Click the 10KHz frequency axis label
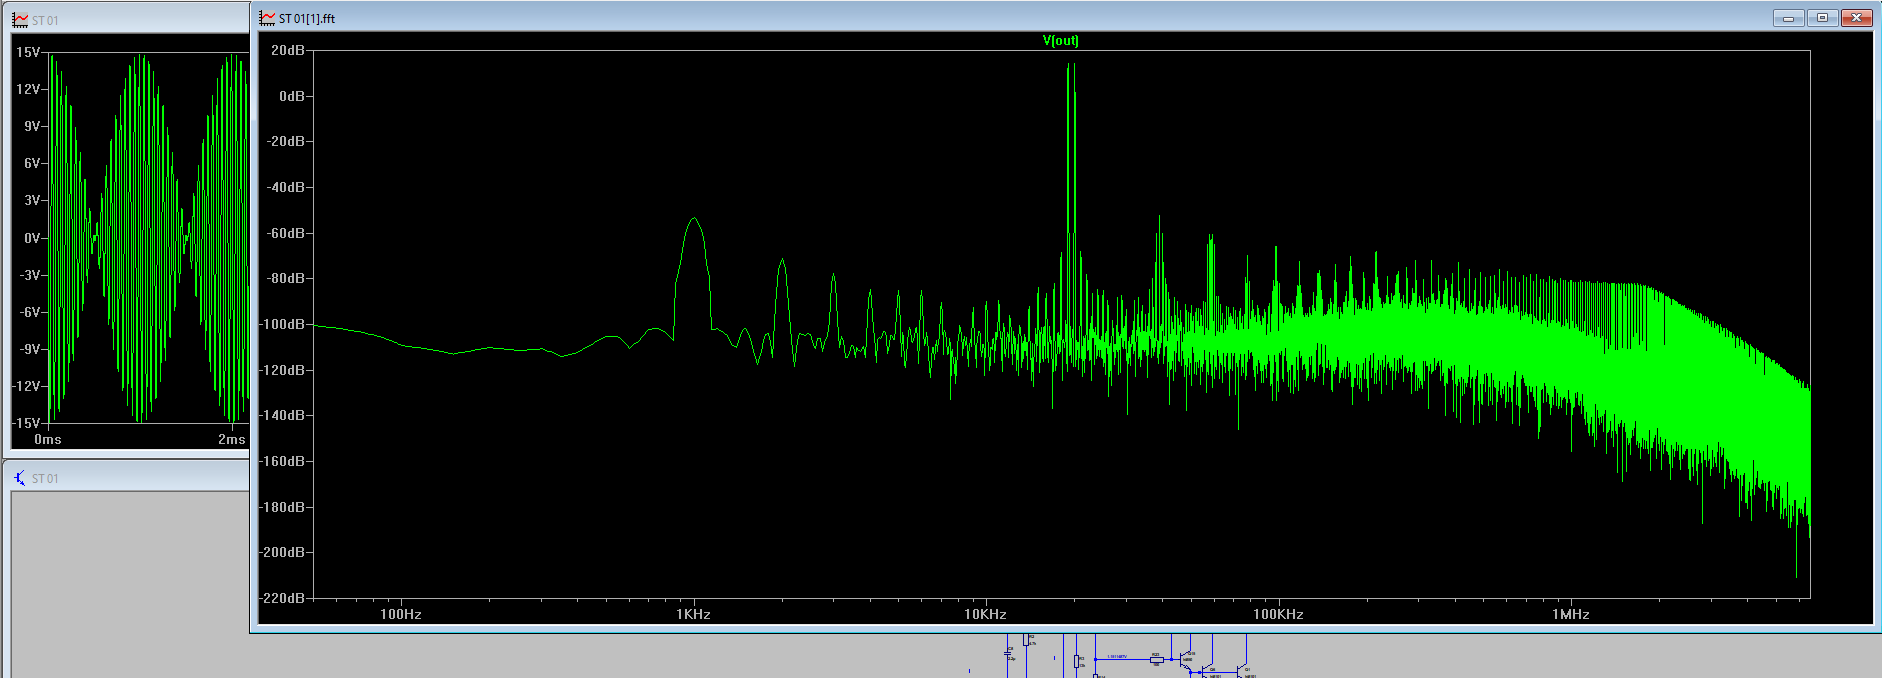 985,614
